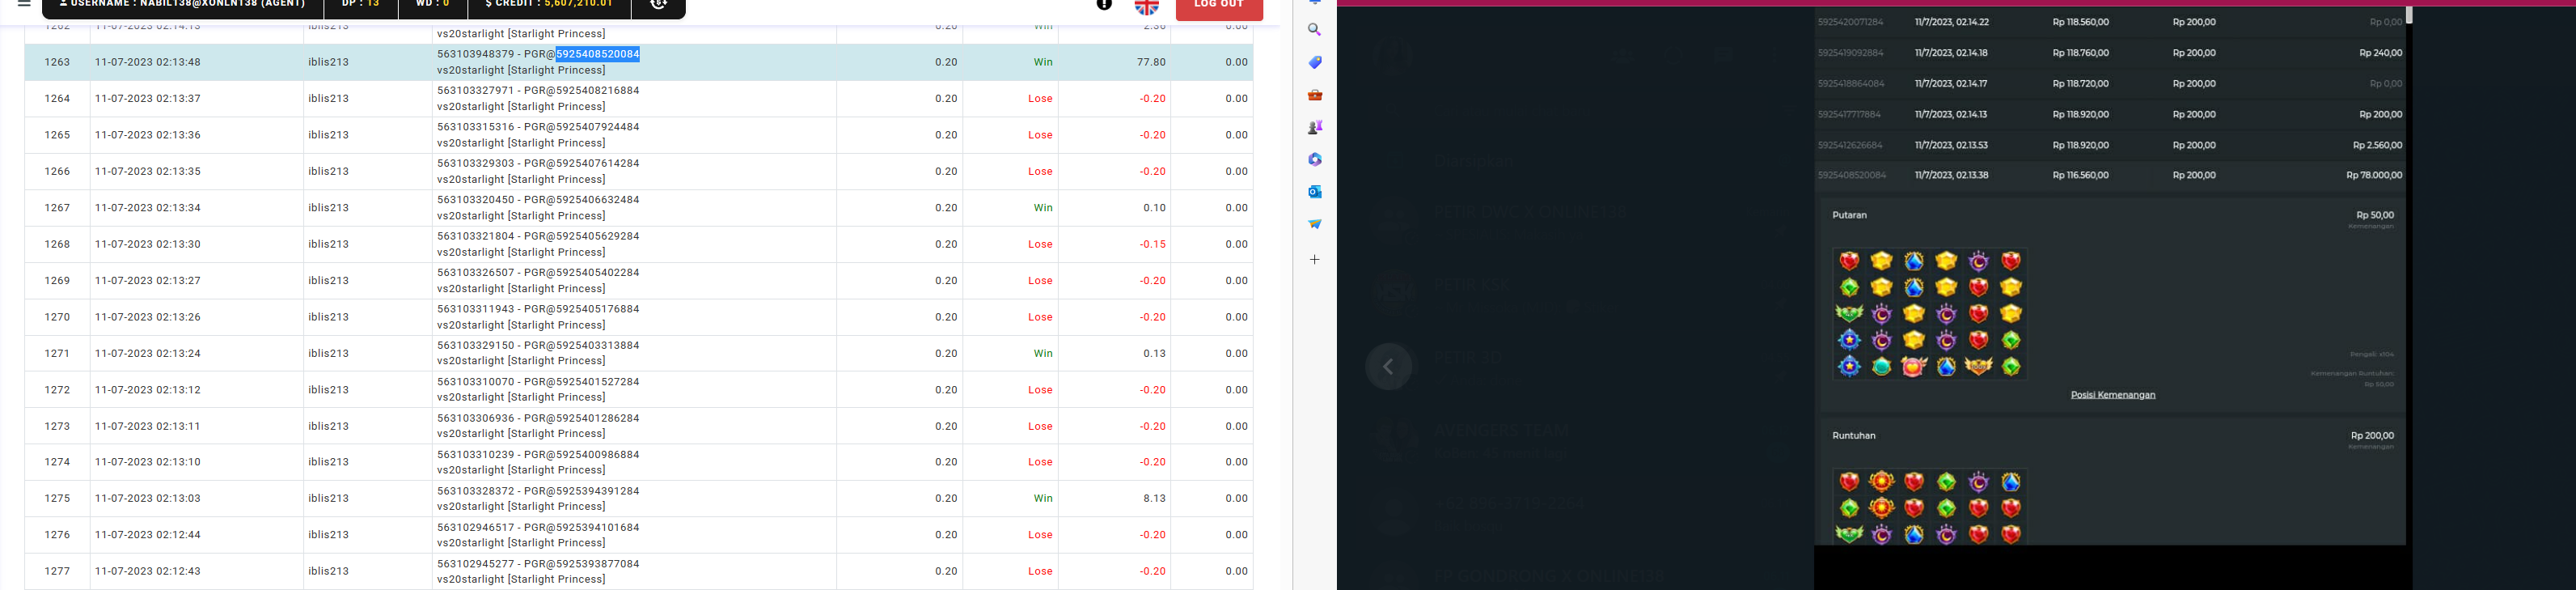Click the CREDIT balance display
The image size is (2576, 590).
(549, 4)
